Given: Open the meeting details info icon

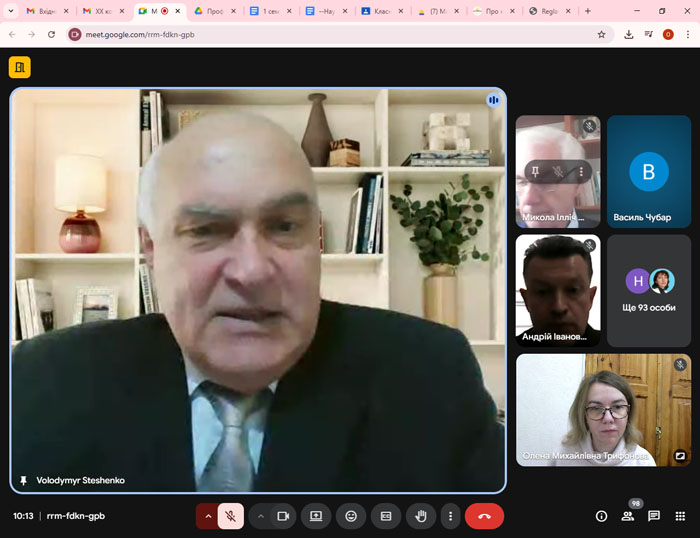Looking at the screenshot, I should pyautogui.click(x=601, y=516).
